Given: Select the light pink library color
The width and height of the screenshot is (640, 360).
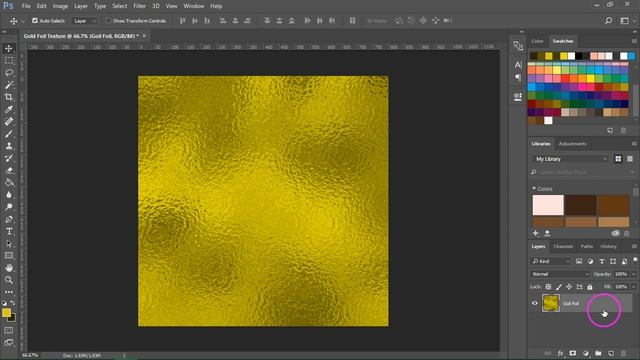Looking at the screenshot, I should [548, 205].
